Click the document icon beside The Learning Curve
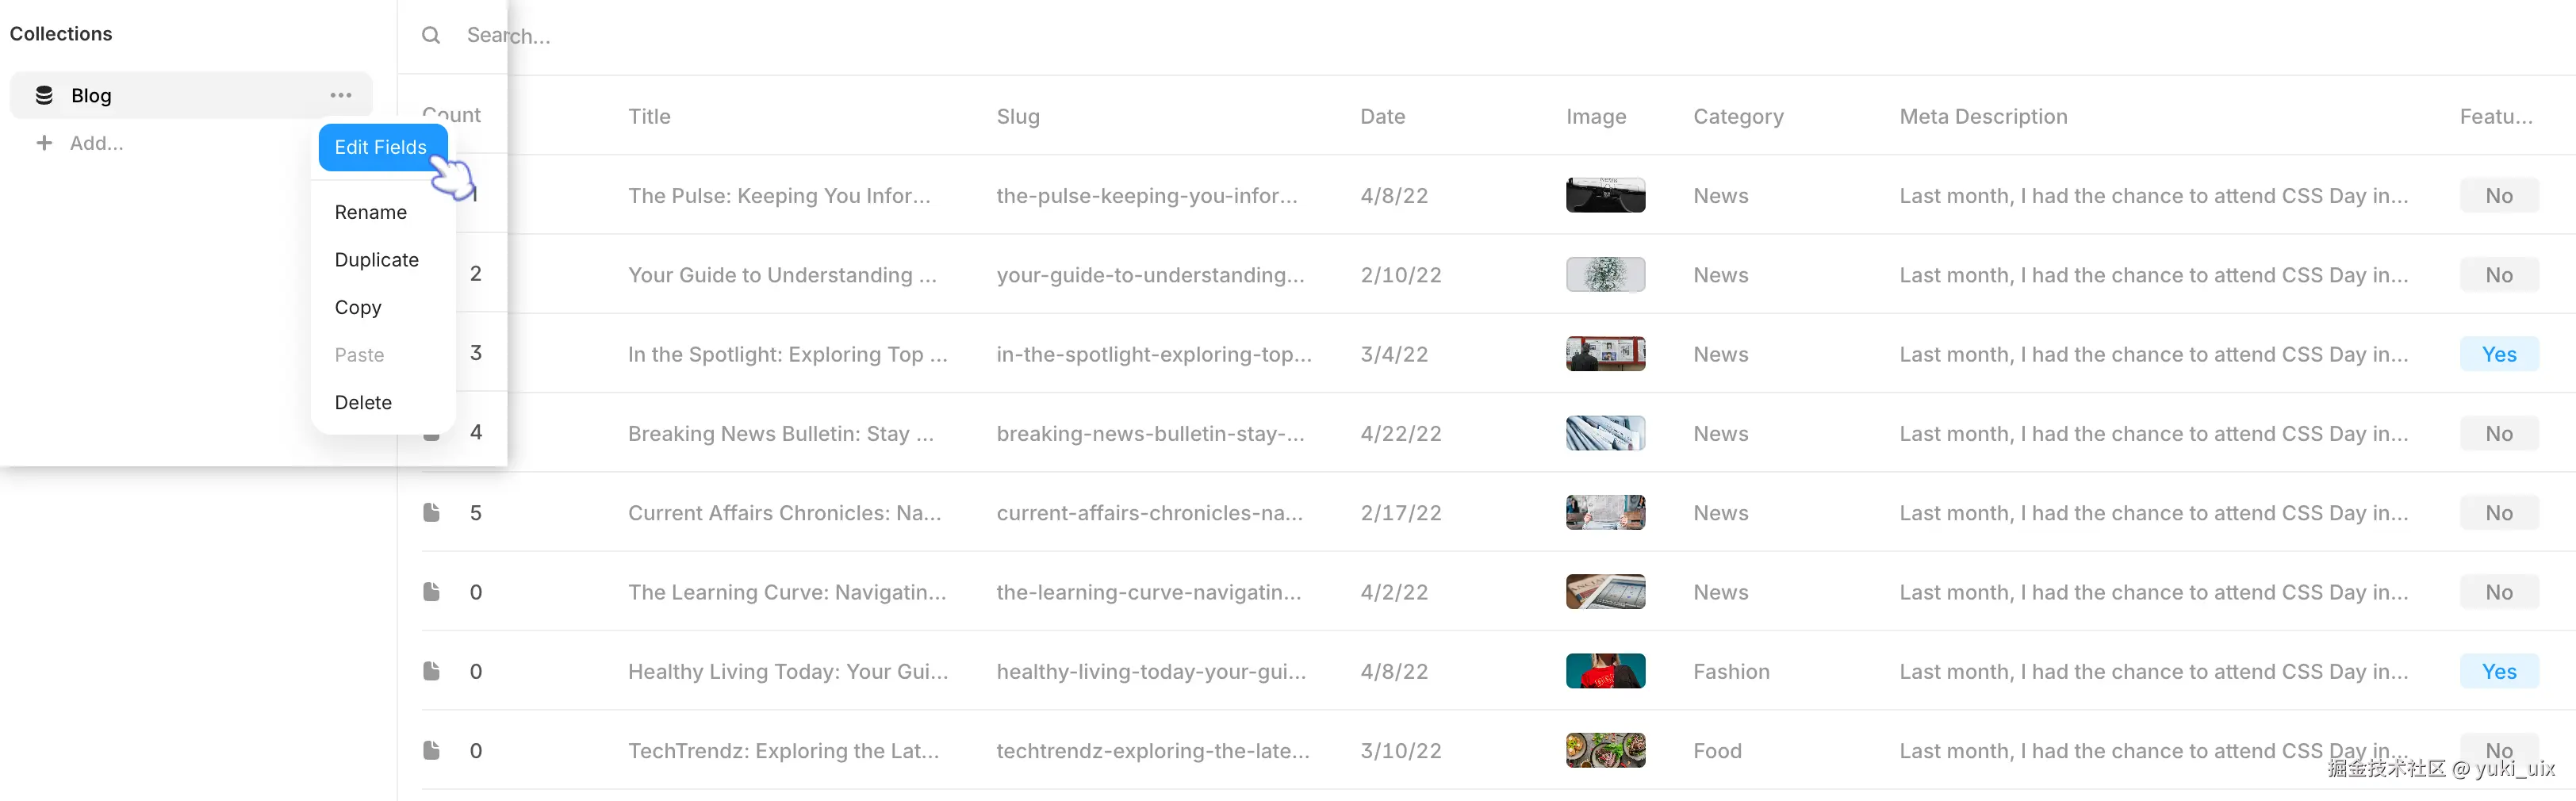 coord(431,591)
